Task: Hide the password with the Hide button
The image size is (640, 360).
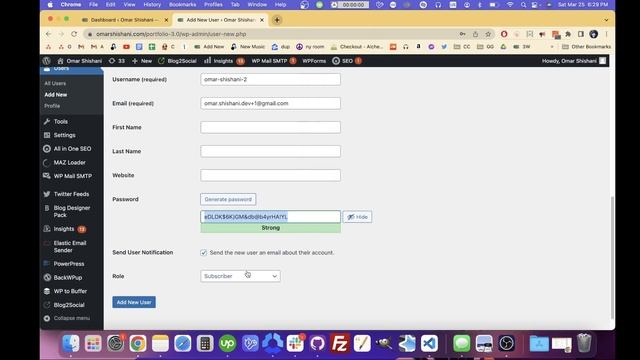Action: [x=357, y=217]
